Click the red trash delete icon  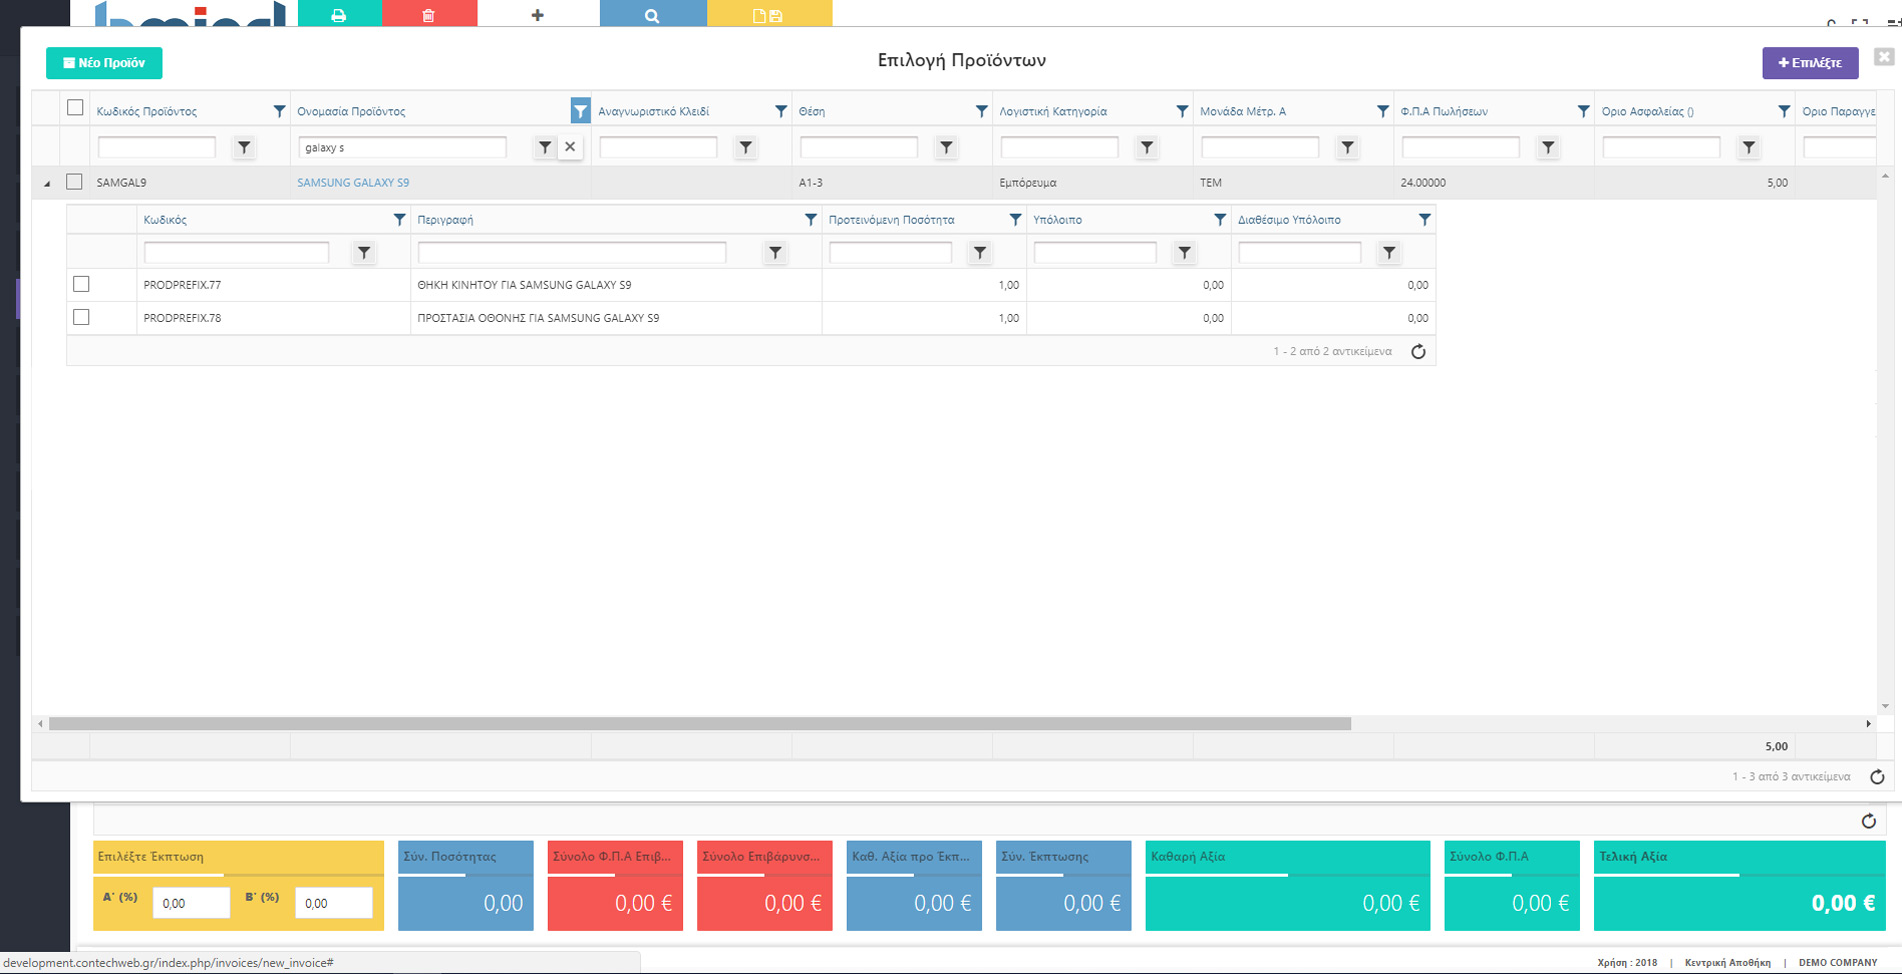coord(429,15)
